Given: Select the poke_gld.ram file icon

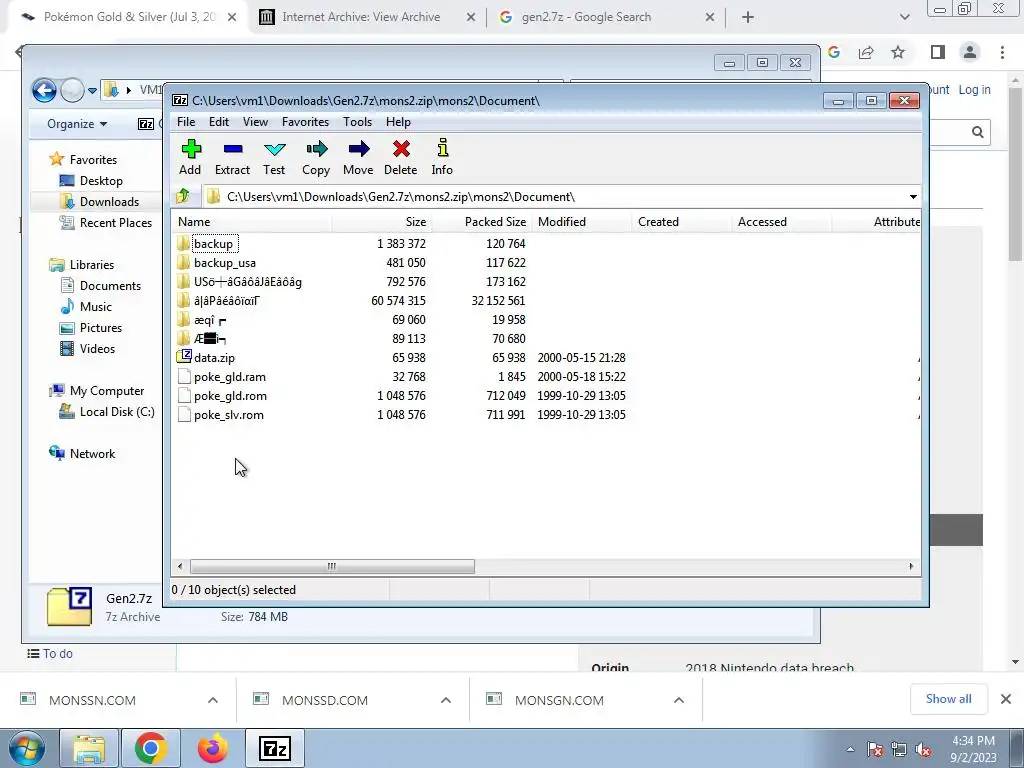Looking at the screenshot, I should pos(184,377).
